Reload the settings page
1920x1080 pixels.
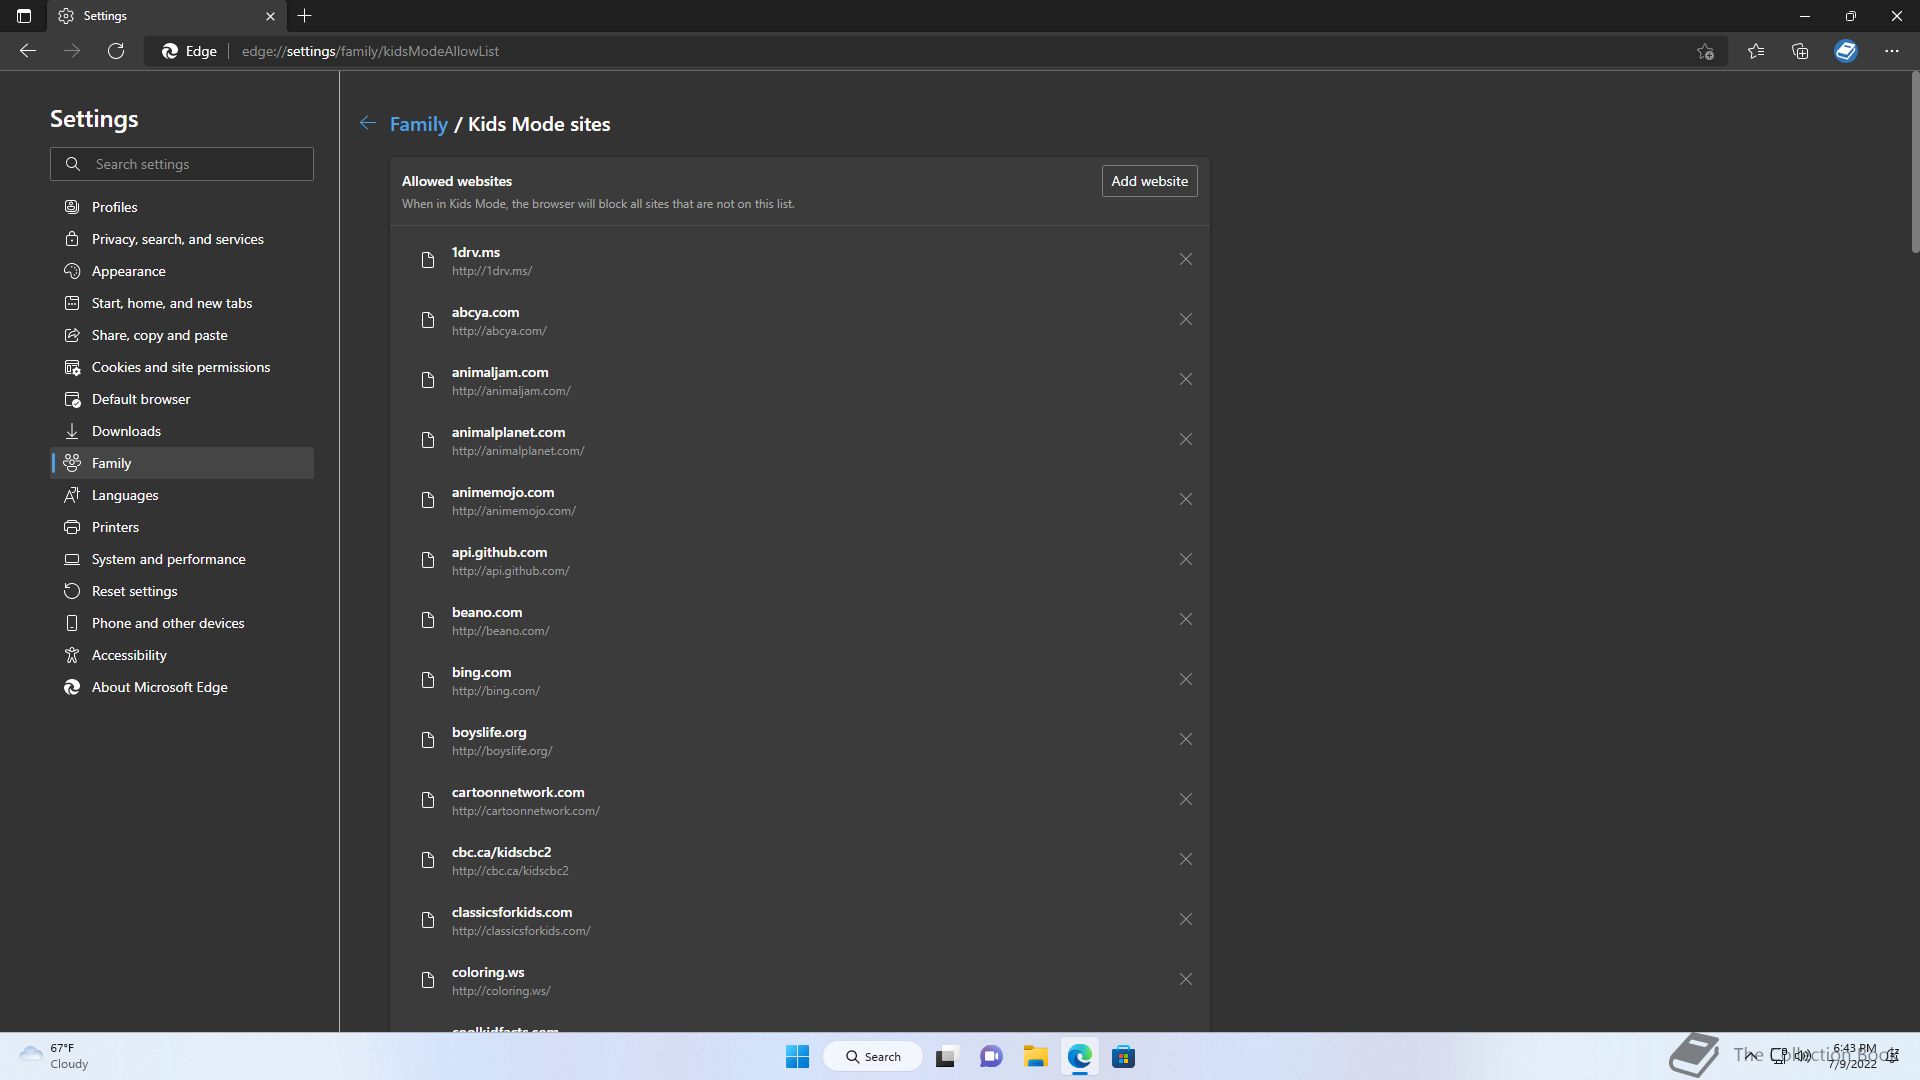(116, 51)
